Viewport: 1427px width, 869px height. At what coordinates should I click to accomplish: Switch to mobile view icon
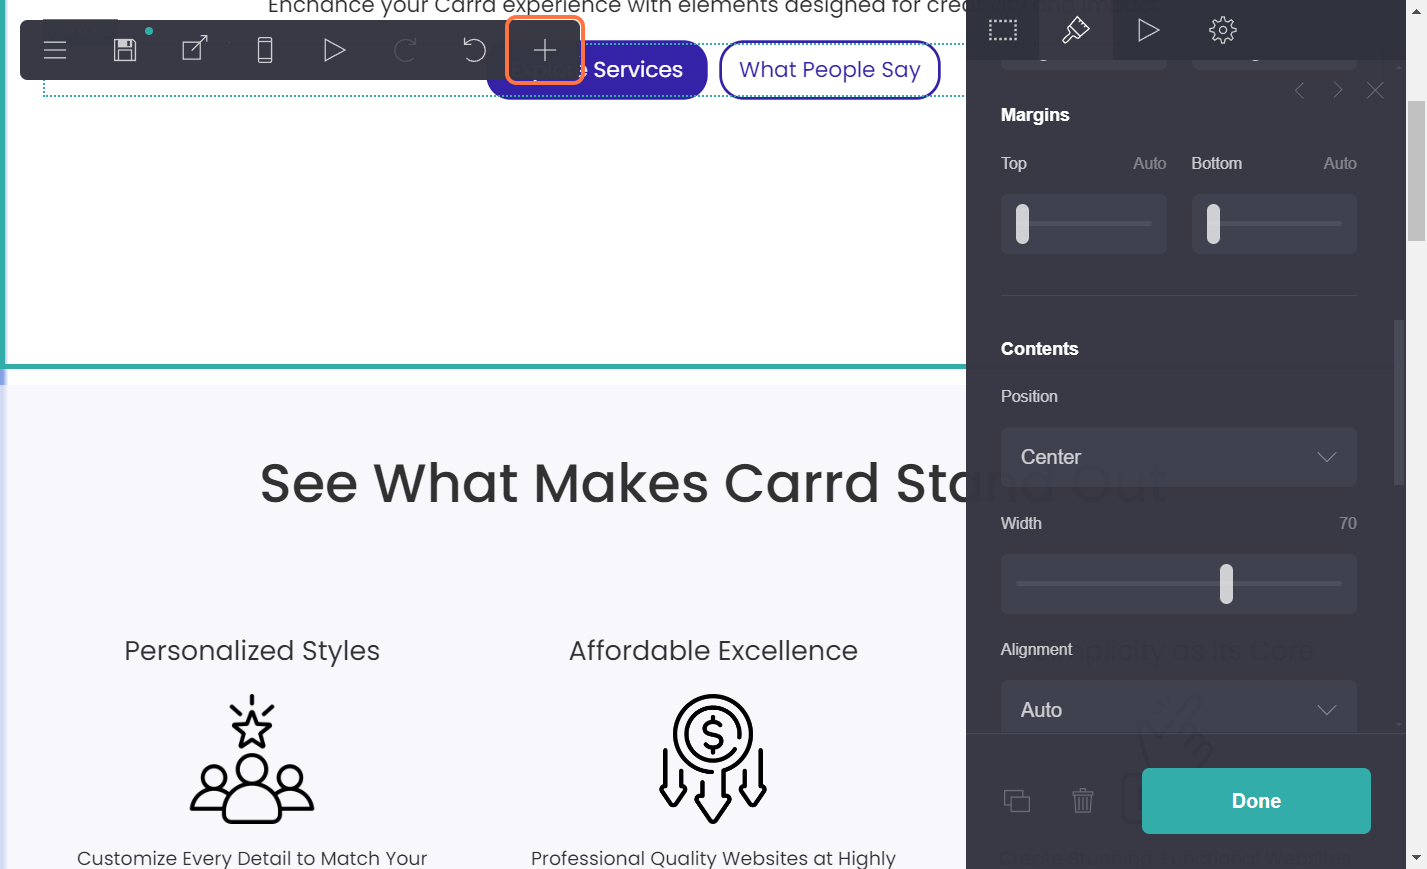pos(265,50)
